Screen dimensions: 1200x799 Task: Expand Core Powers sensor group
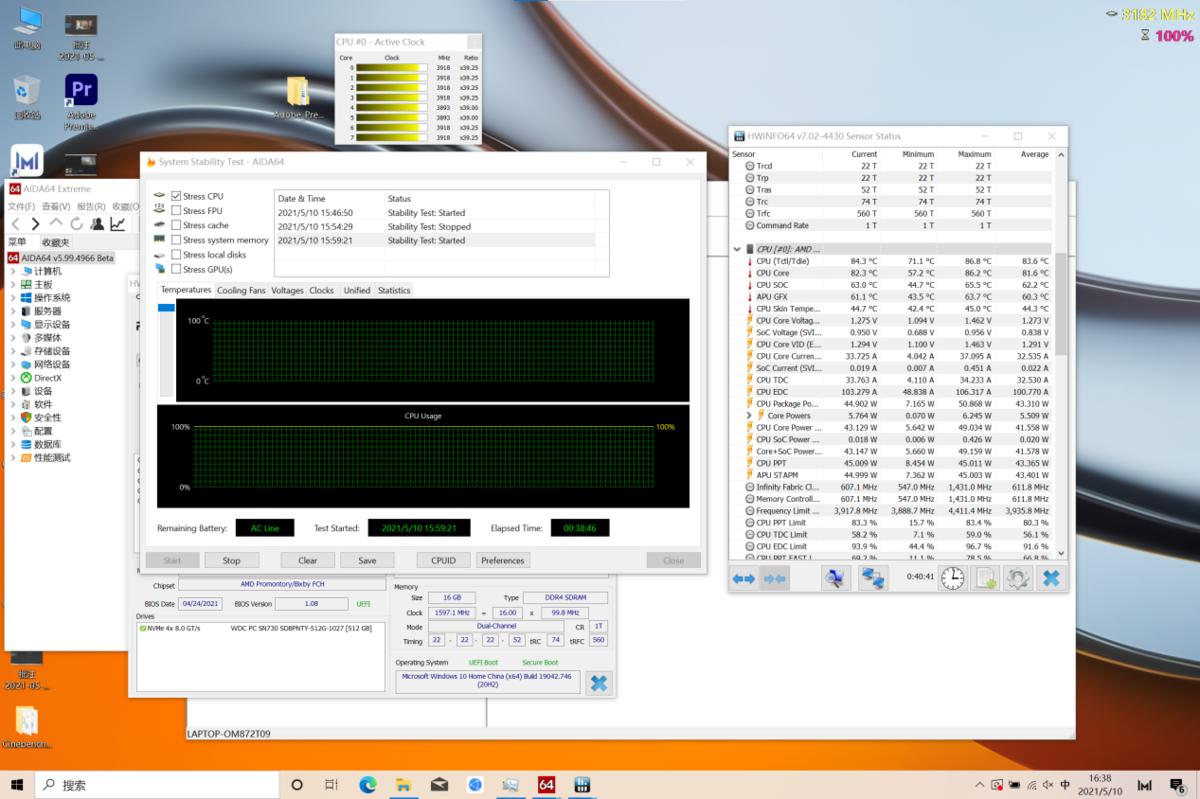748,415
